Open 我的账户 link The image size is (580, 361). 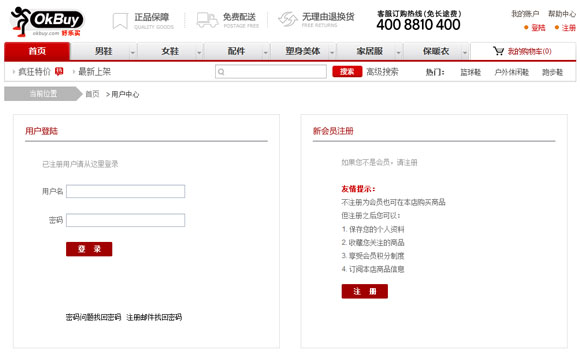click(525, 14)
